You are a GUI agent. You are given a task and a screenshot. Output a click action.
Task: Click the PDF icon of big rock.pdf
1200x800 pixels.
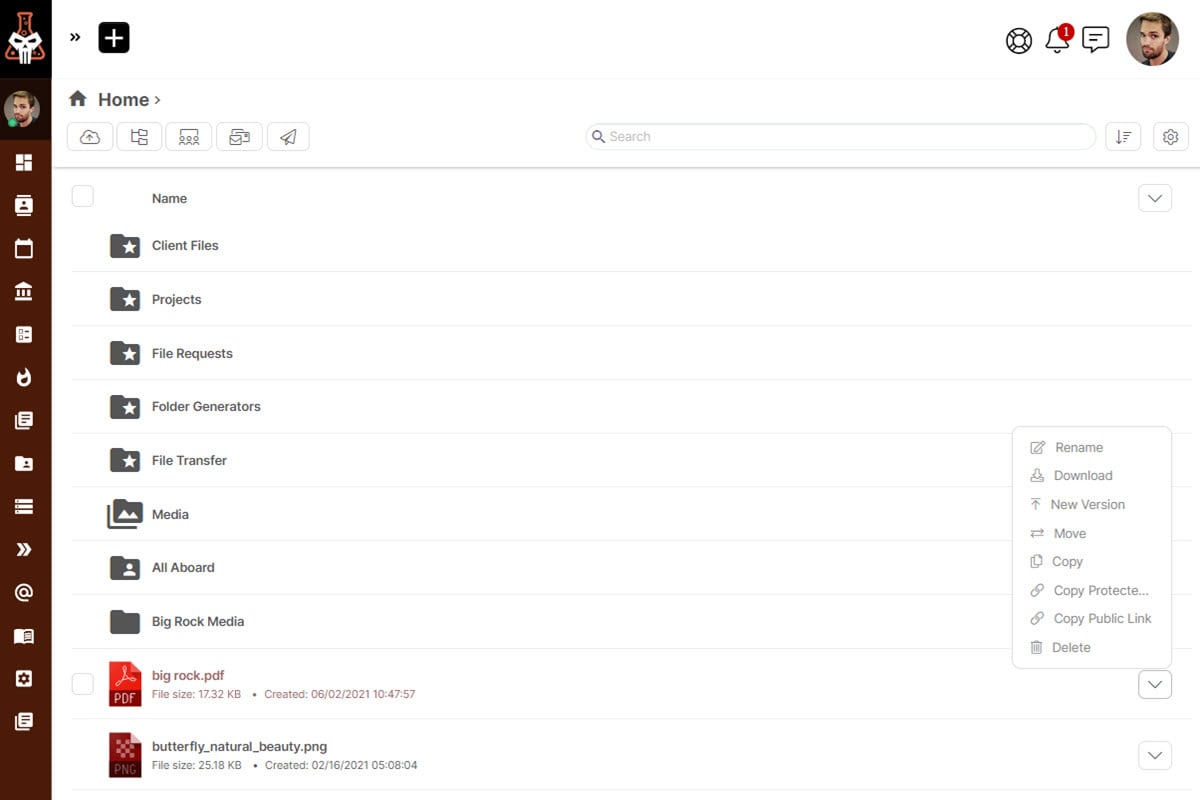click(x=125, y=684)
